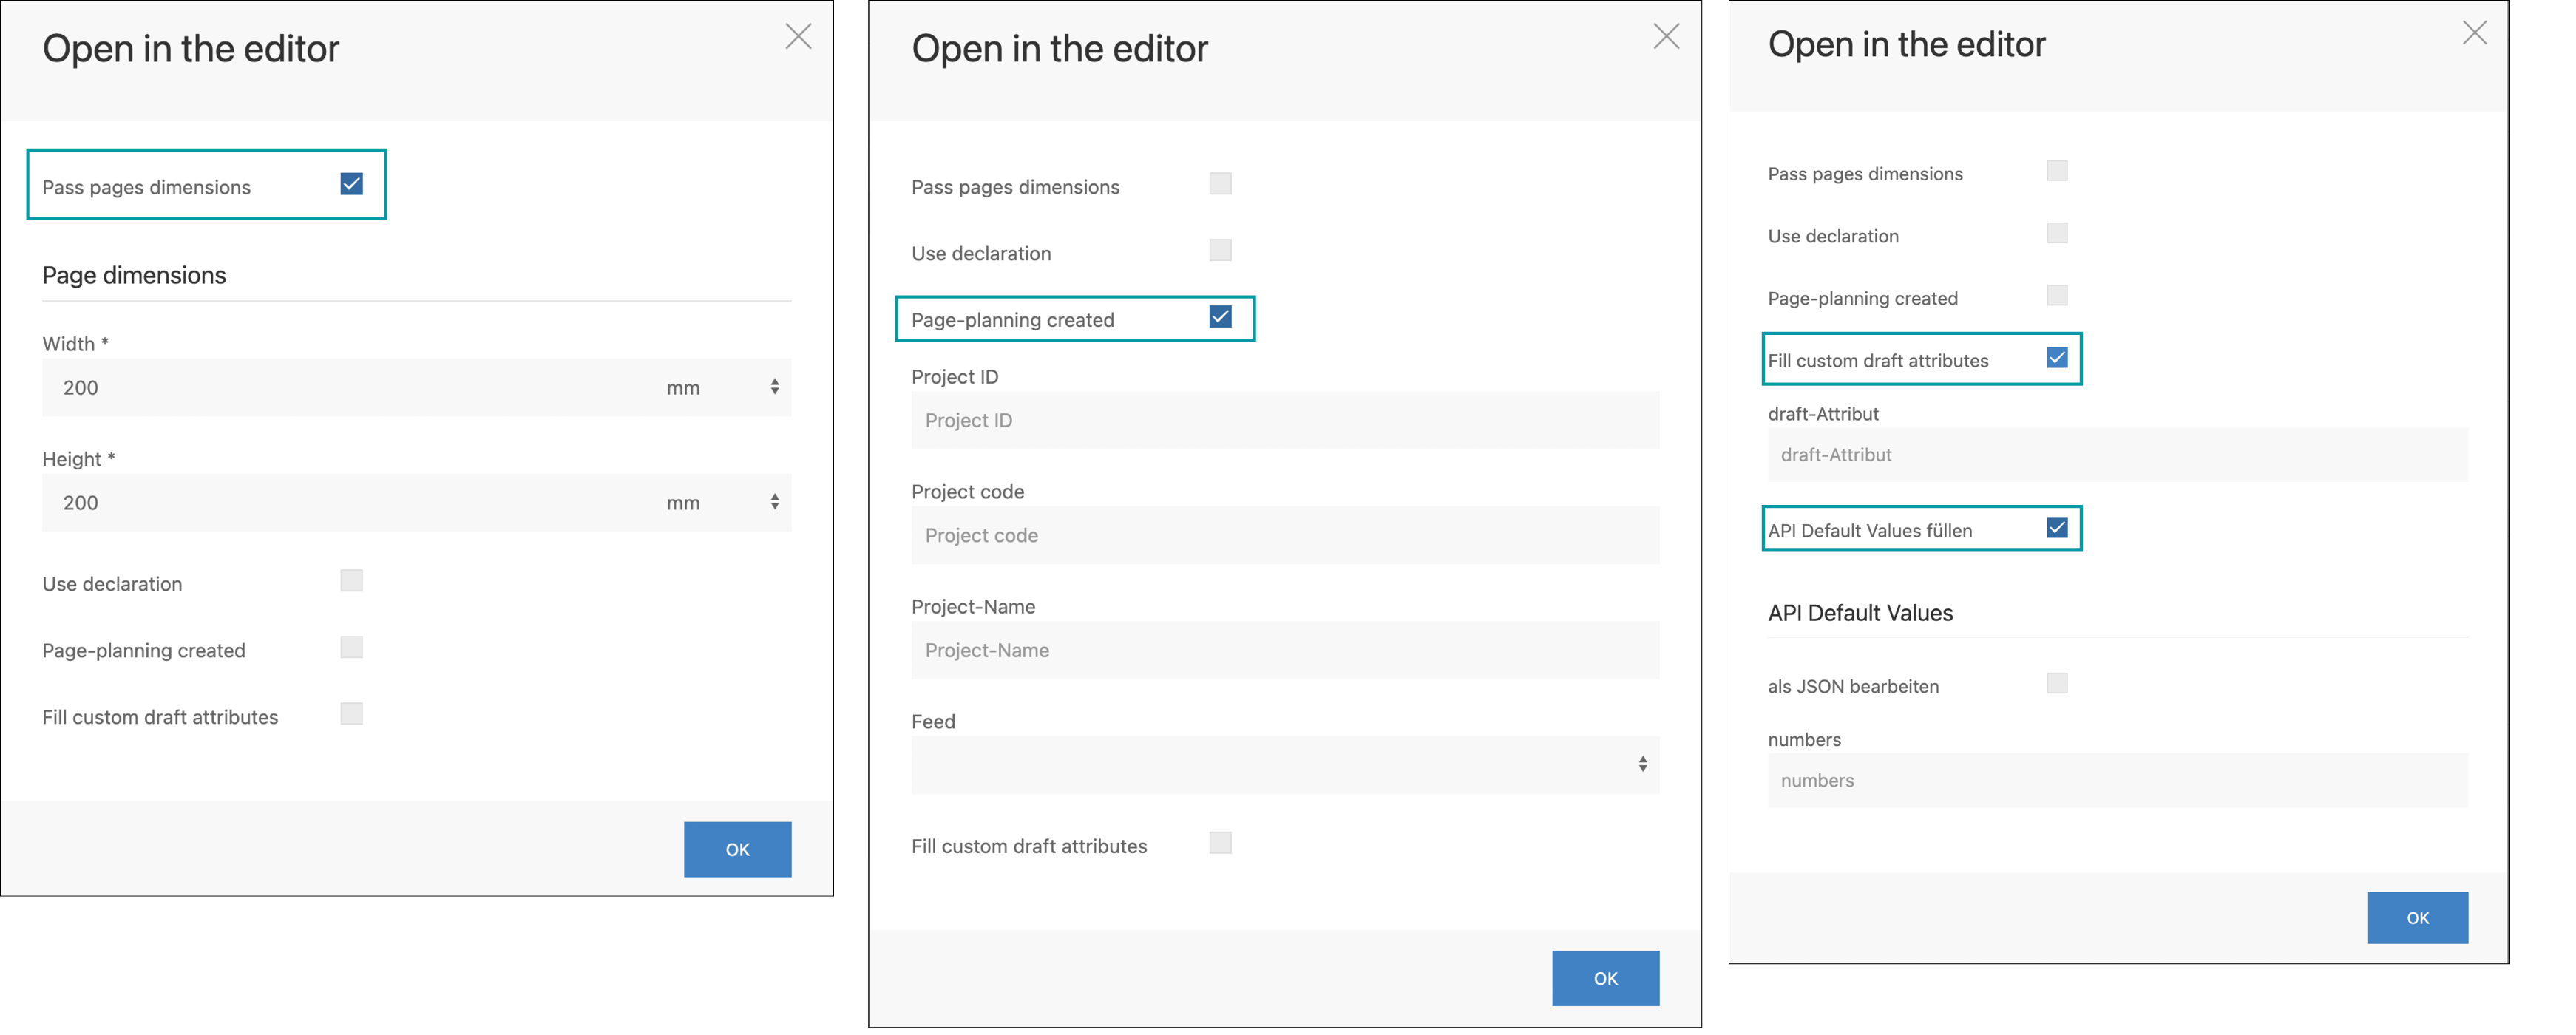Click OK in the left dialog

pos(737,849)
